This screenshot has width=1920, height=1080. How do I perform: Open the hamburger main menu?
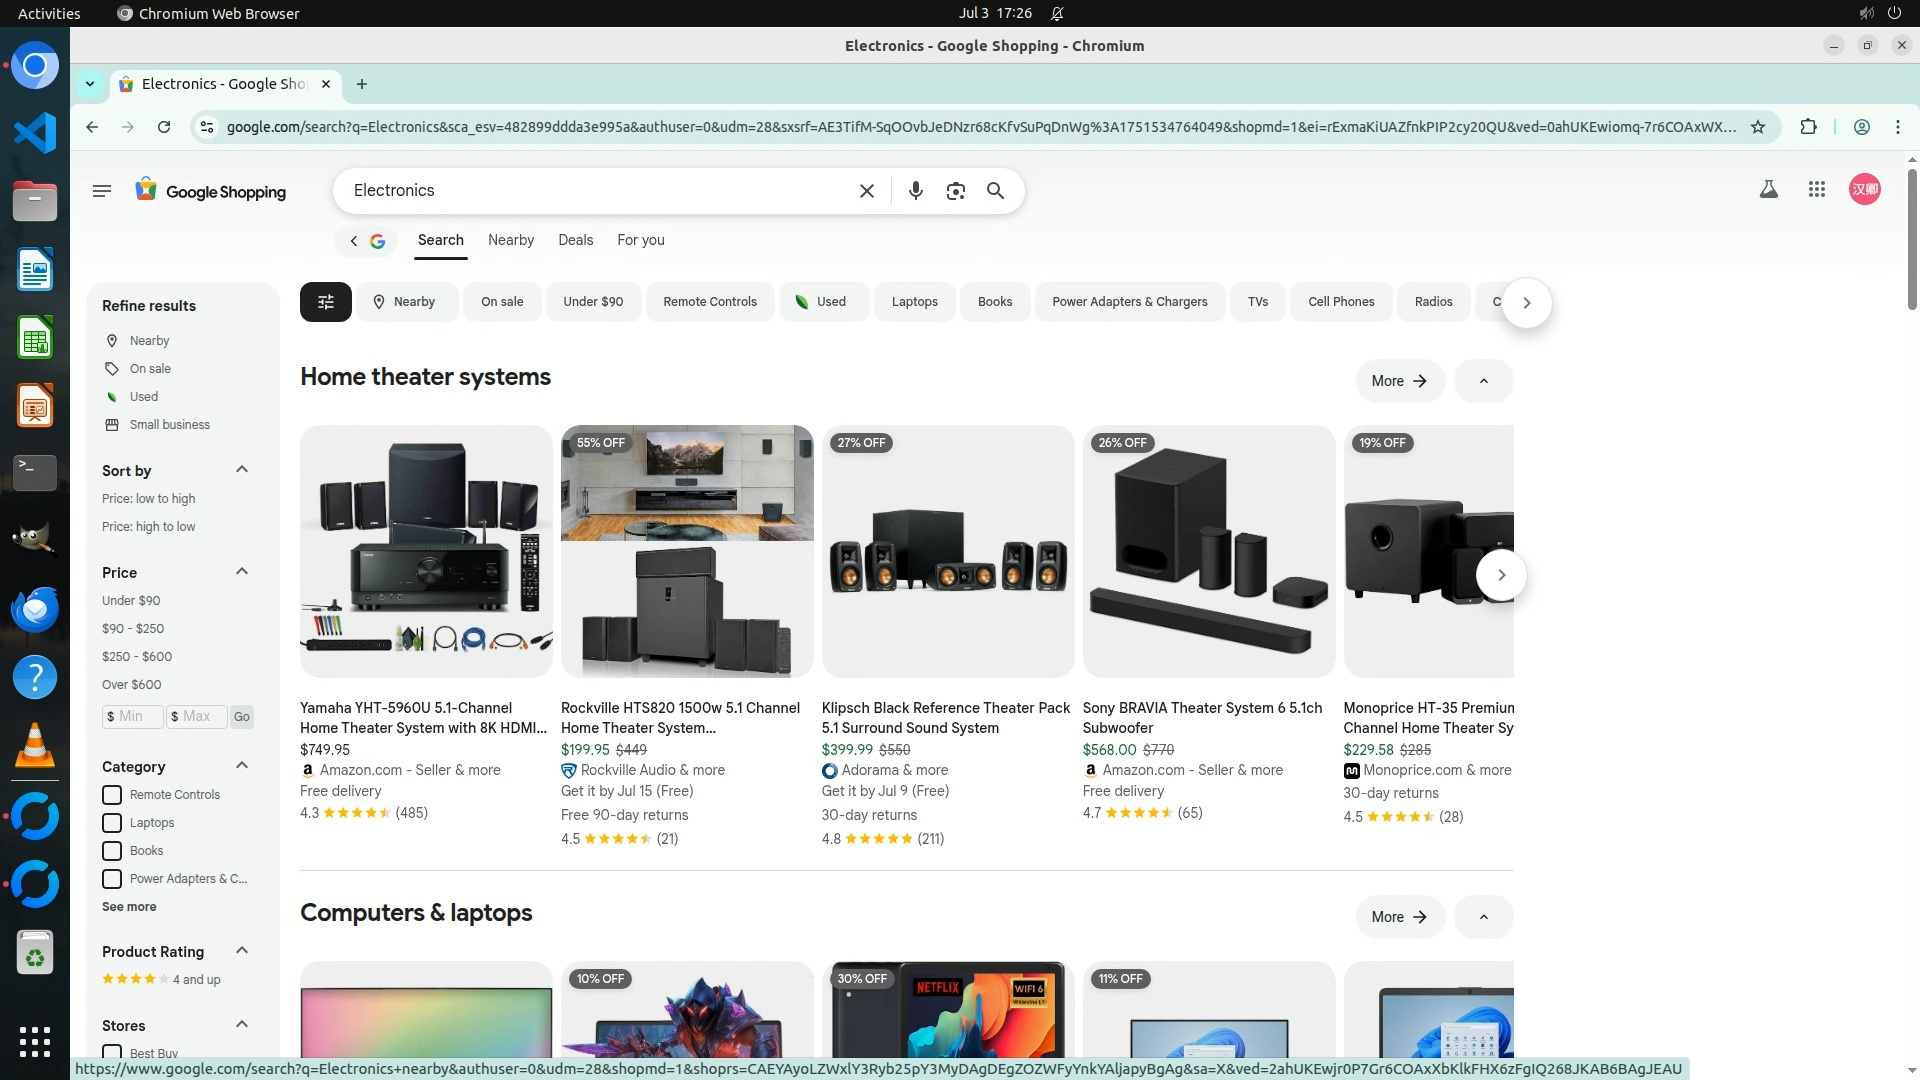(x=102, y=191)
